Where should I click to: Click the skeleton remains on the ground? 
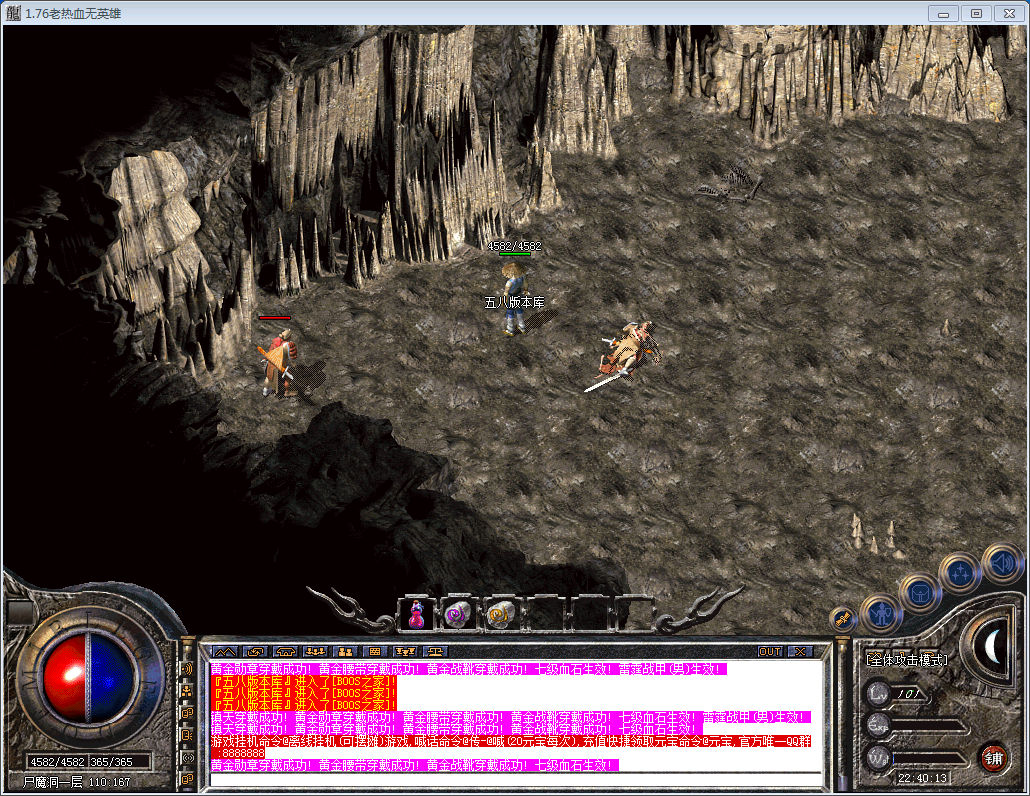click(731, 183)
